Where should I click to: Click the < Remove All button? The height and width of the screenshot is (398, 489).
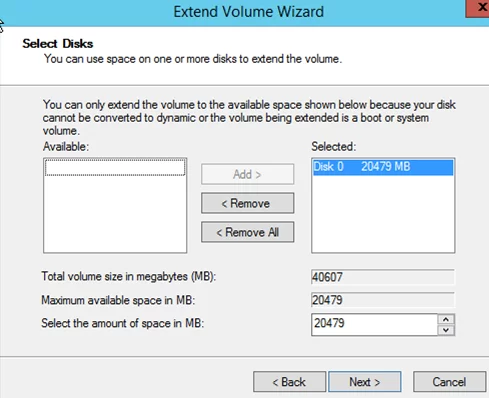[248, 232]
